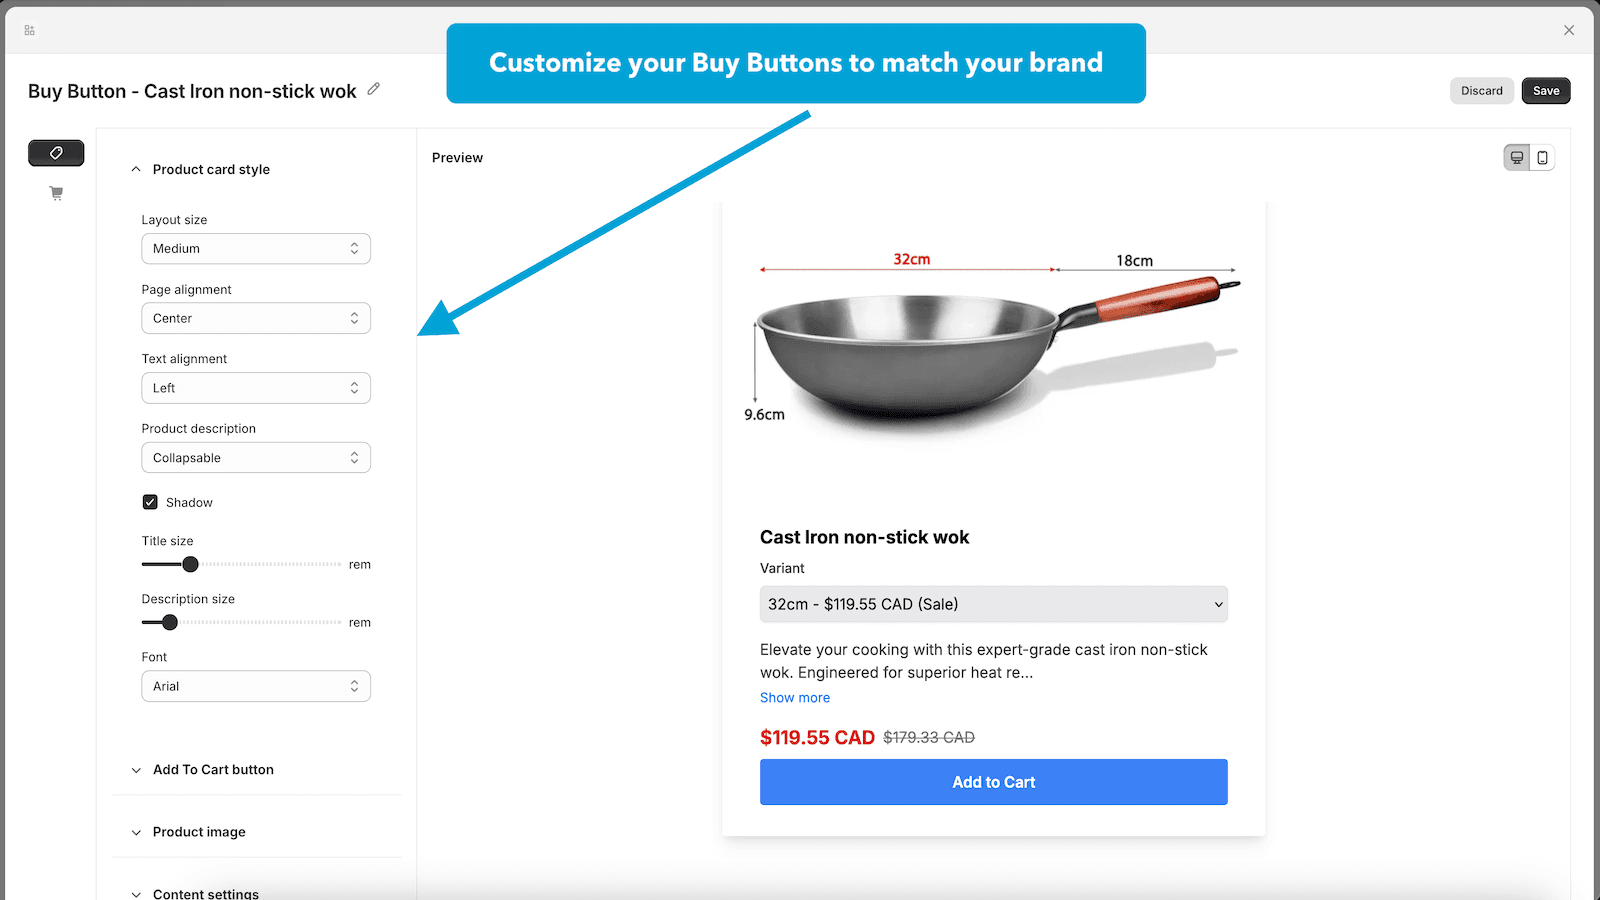The width and height of the screenshot is (1600, 900).
Task: Open the Font dropdown showing Arial
Action: 256,686
